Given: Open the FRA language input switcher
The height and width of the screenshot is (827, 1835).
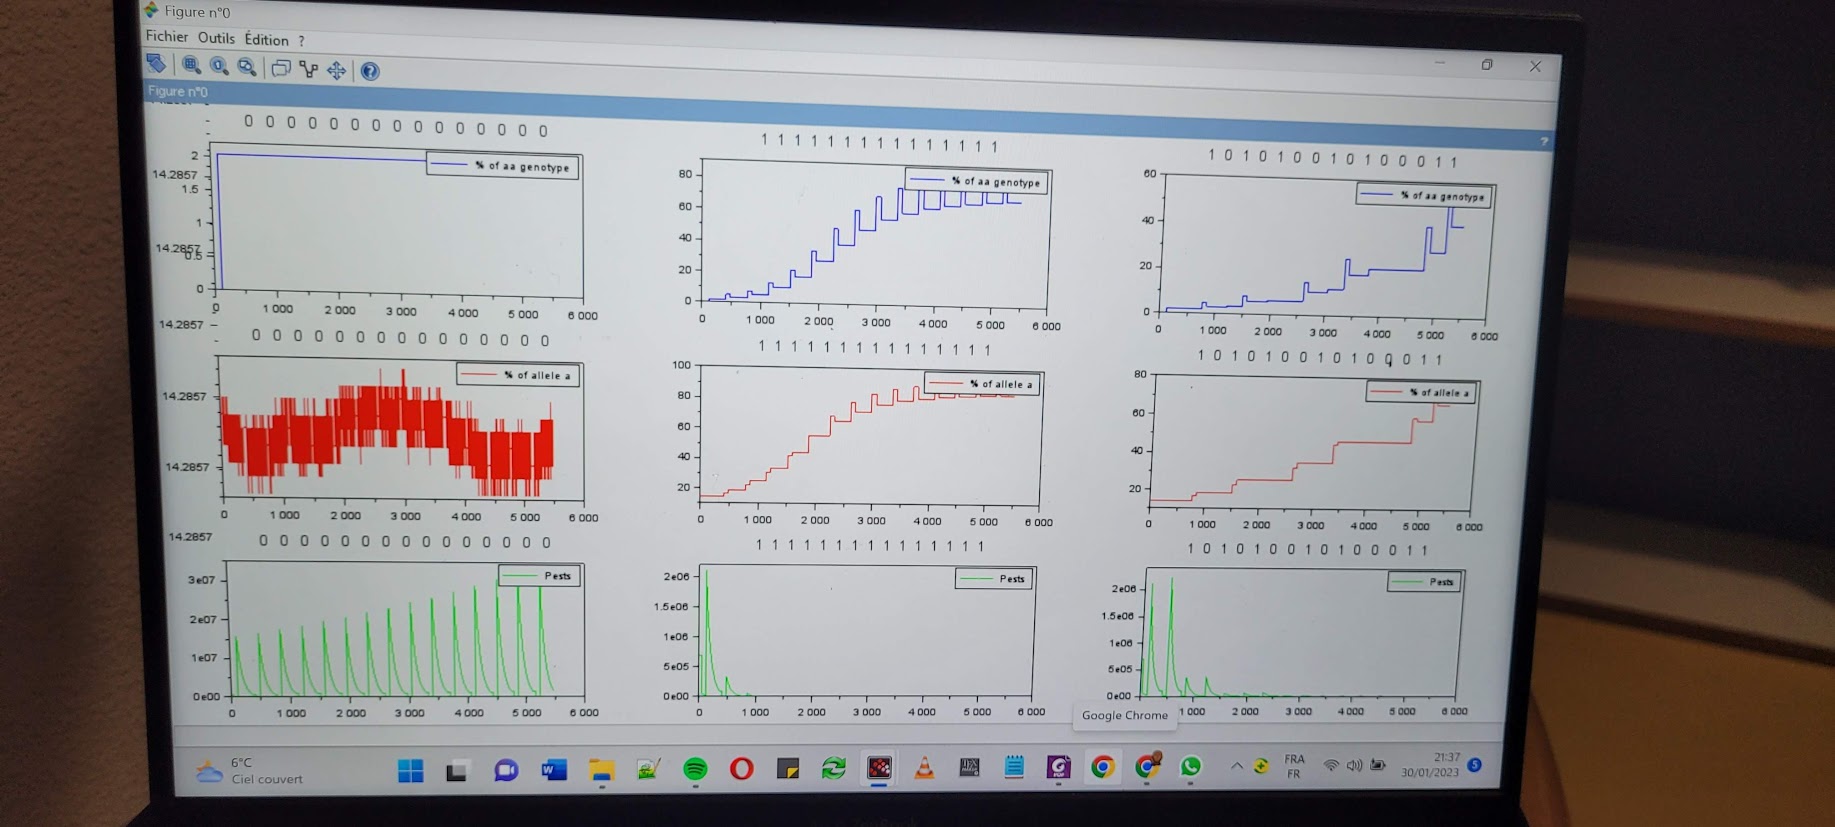Looking at the screenshot, I should pos(1294,766).
